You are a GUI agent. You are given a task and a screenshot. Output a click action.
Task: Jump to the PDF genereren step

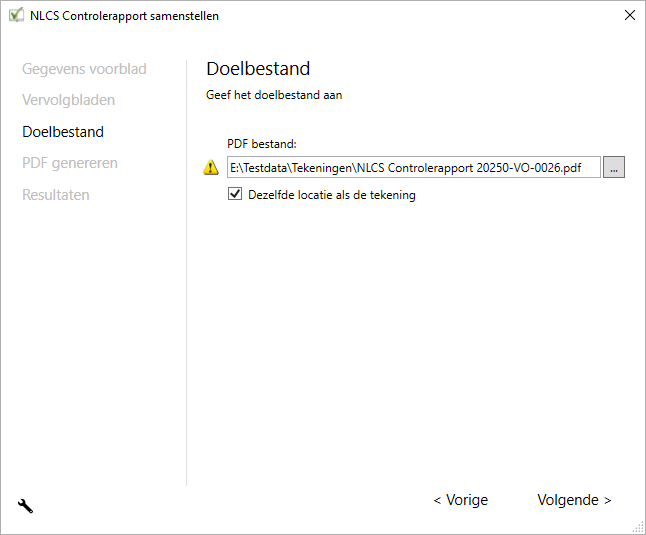click(x=70, y=163)
